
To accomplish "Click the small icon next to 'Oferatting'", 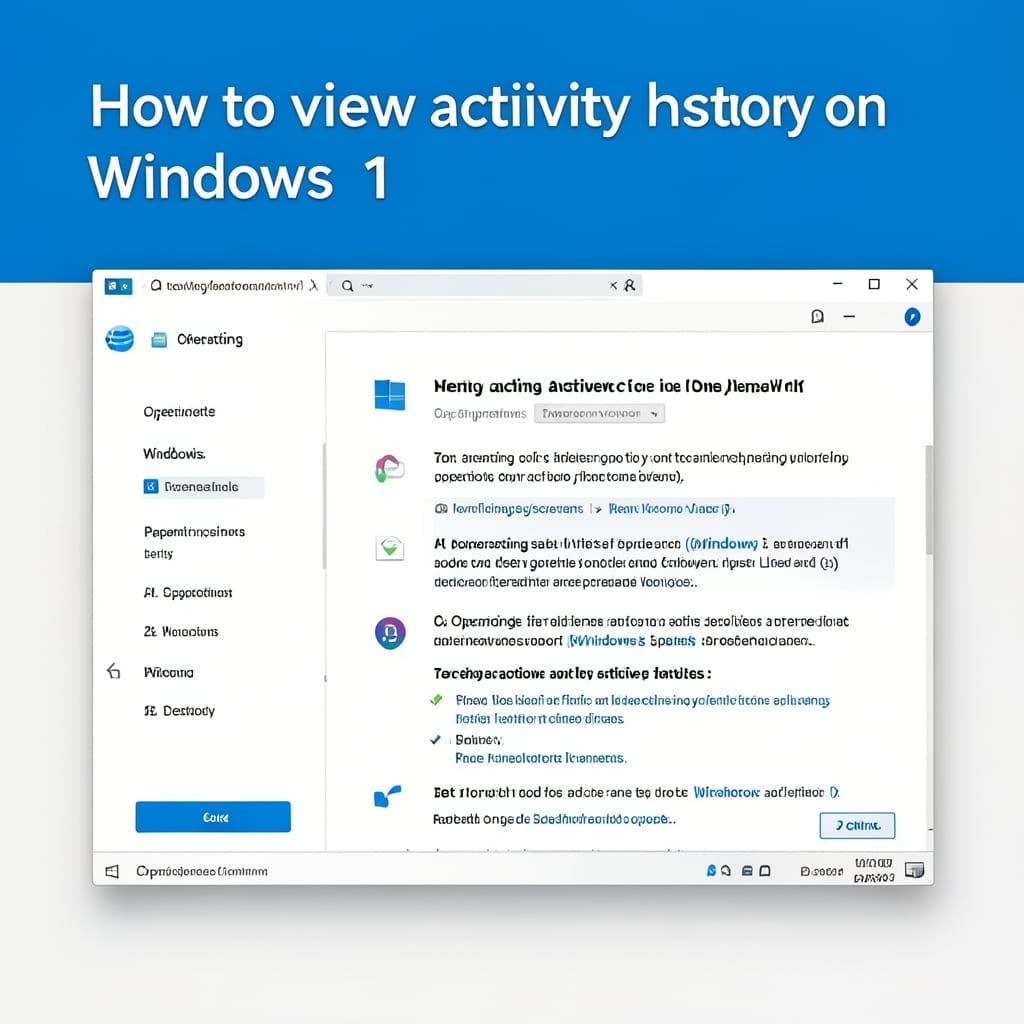I will [159, 340].
